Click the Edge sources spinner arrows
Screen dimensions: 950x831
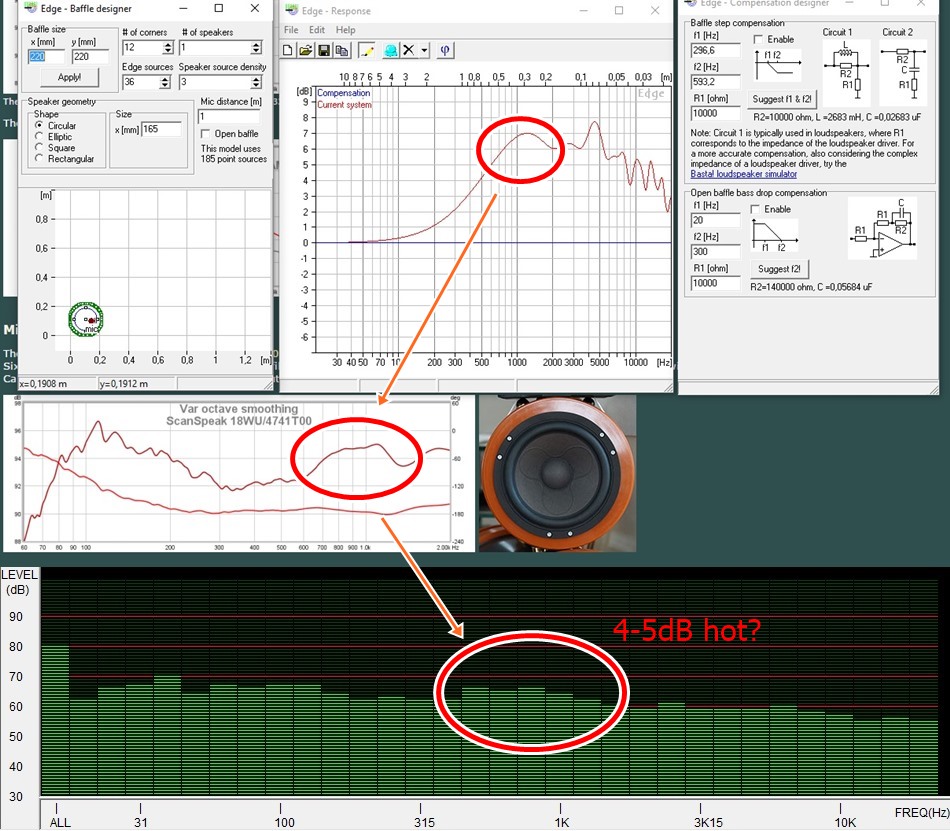(x=165, y=82)
